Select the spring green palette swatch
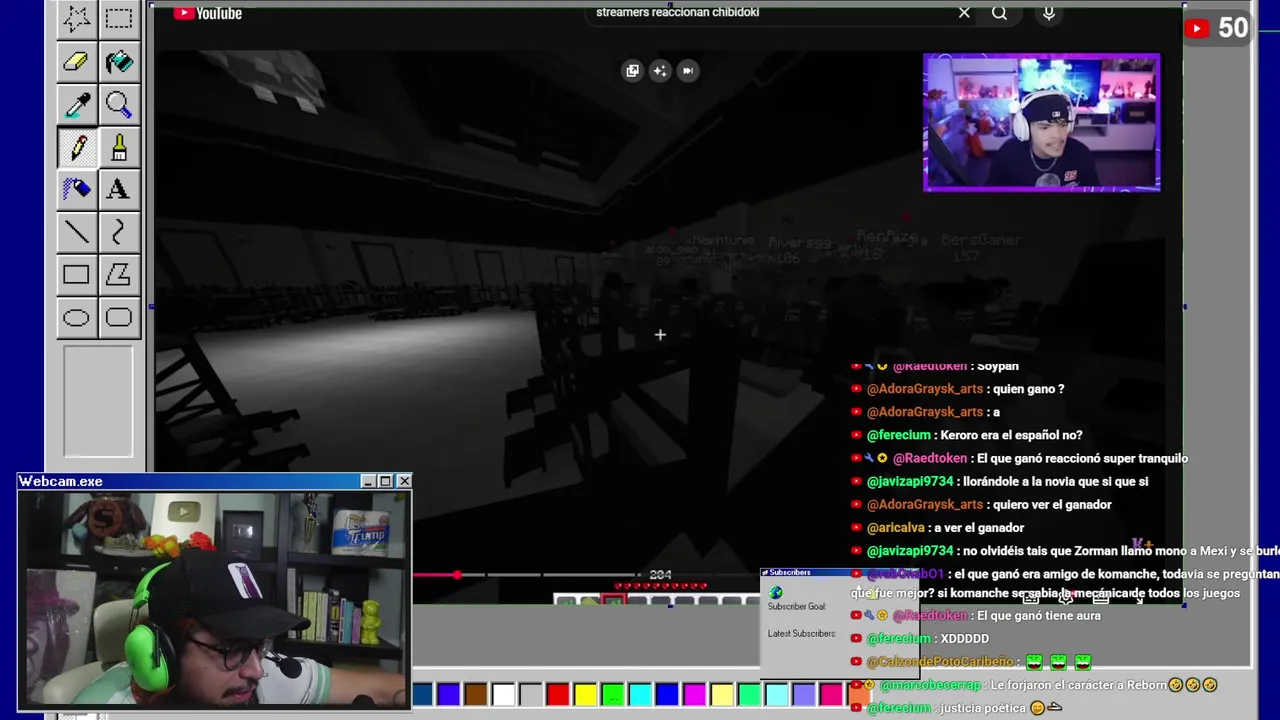Screen dimensions: 1280x720 coord(749,694)
